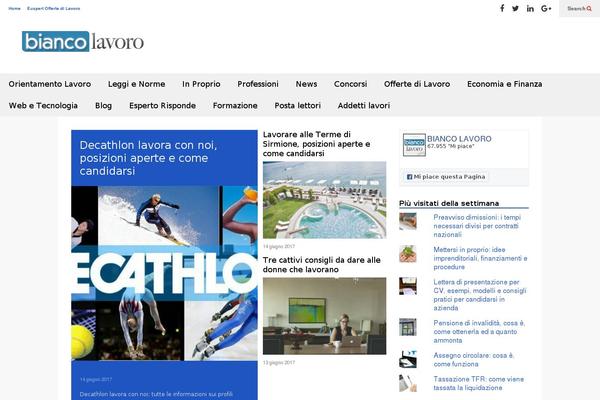This screenshot has height=400, width=600.
Task: Open the Orientamento Lavoro menu
Action: click(50, 84)
